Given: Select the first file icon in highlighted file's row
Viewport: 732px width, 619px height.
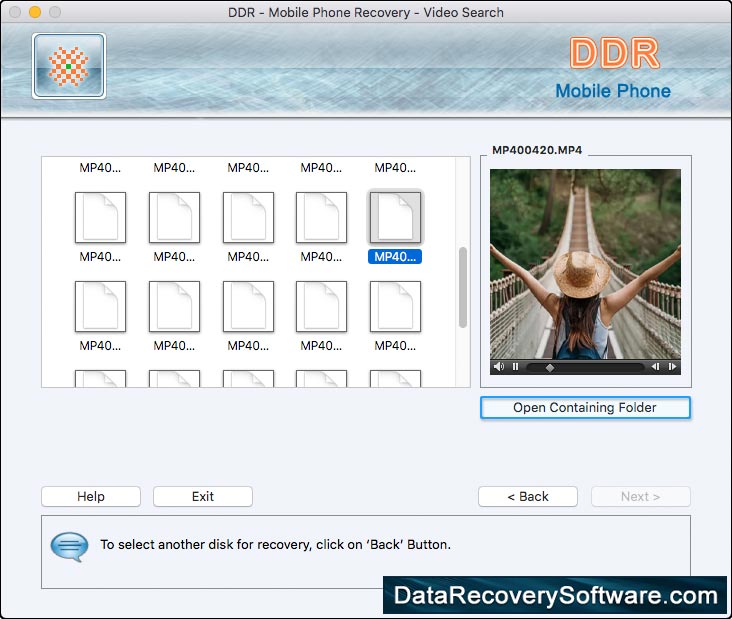Looking at the screenshot, I should [x=100, y=218].
